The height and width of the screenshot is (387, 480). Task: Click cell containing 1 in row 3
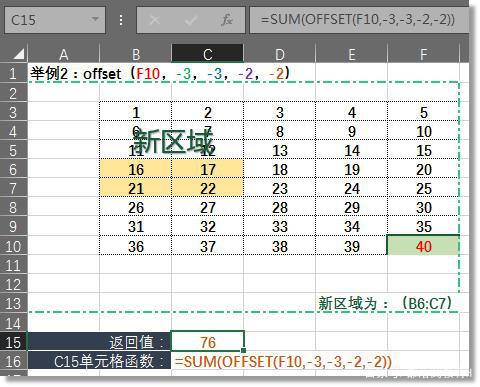[136, 112]
